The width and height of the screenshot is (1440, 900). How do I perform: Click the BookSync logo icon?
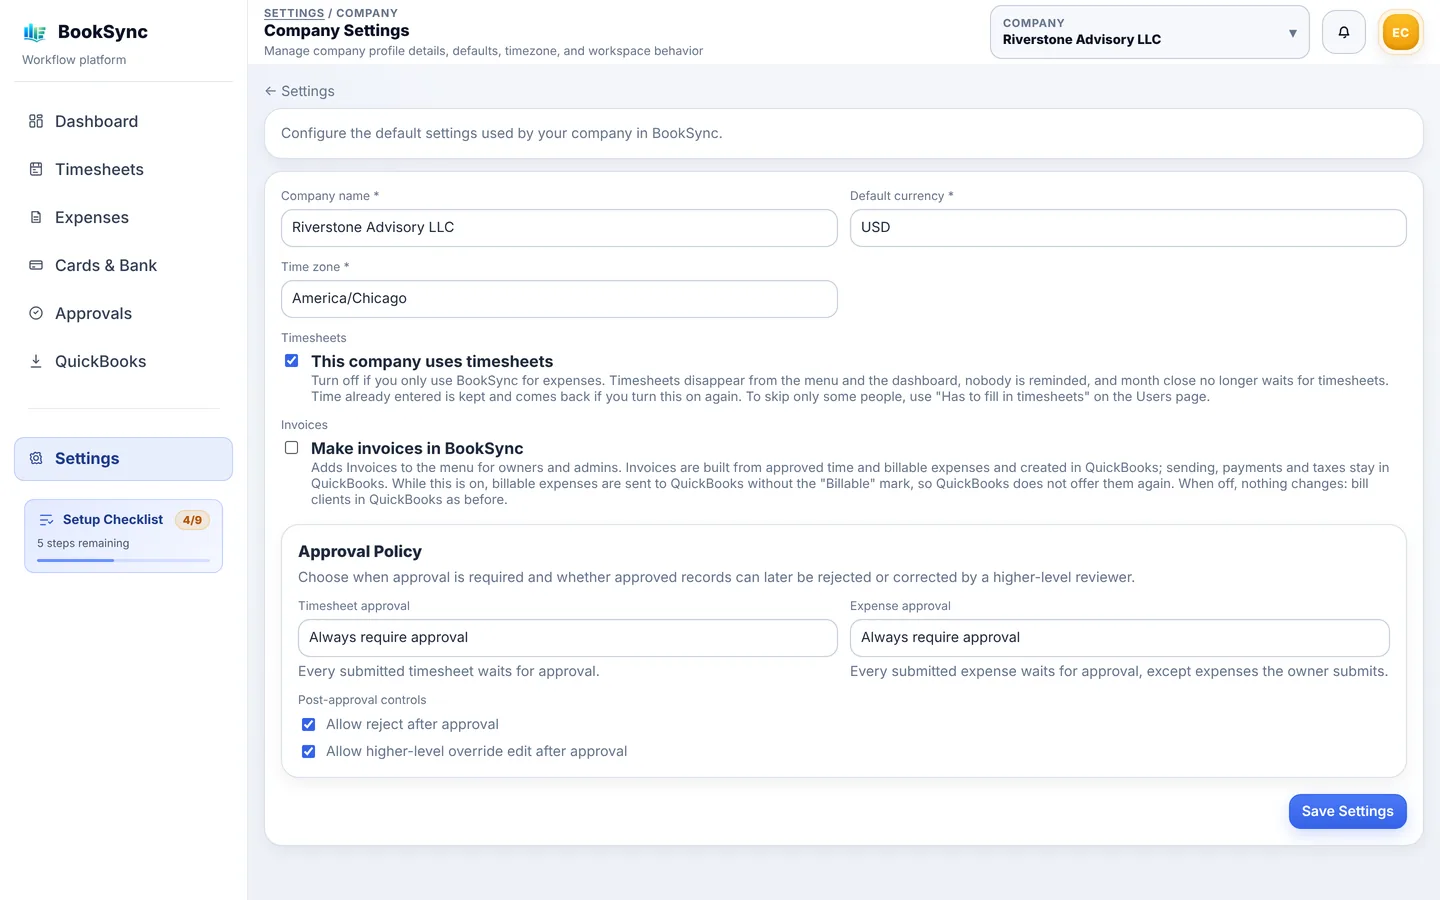35,32
